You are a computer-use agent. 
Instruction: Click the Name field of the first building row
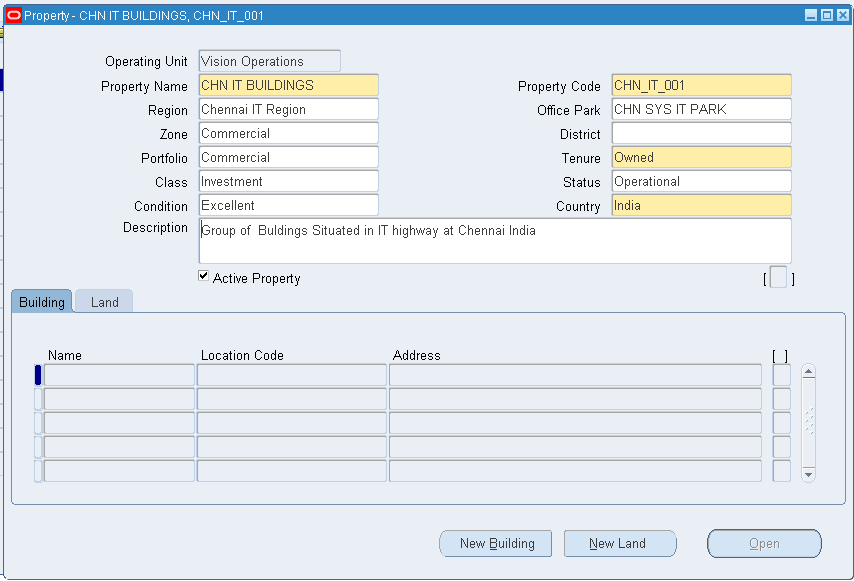[118, 374]
